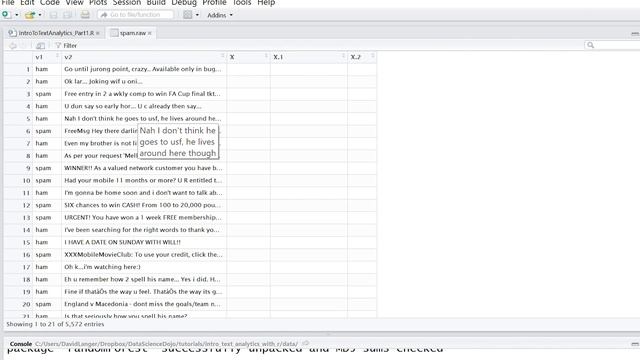This screenshot has width=640, height=360.
Task: Sort by the v1 column header
Action: [x=47, y=57]
